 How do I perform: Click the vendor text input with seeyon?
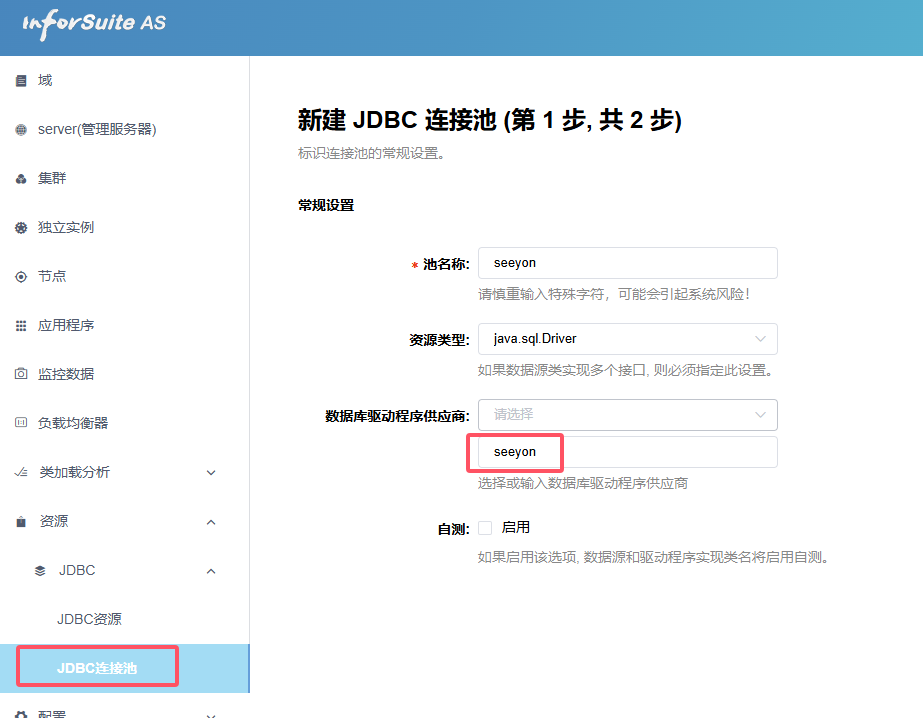[627, 452]
